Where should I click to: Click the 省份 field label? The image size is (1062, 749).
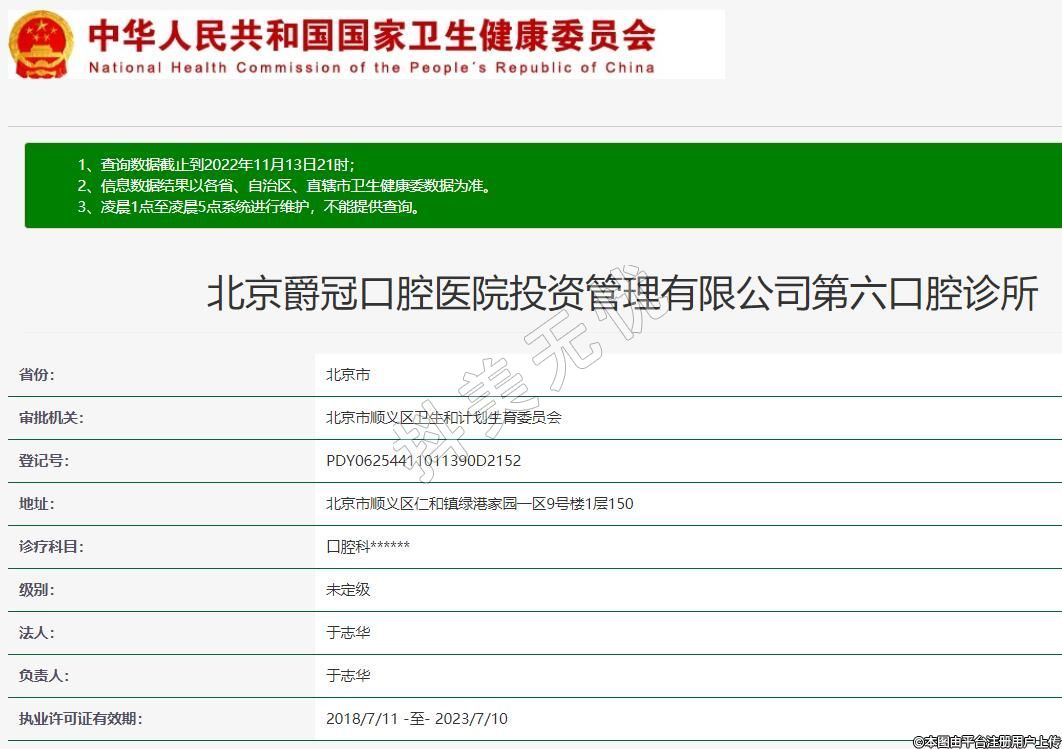click(37, 375)
